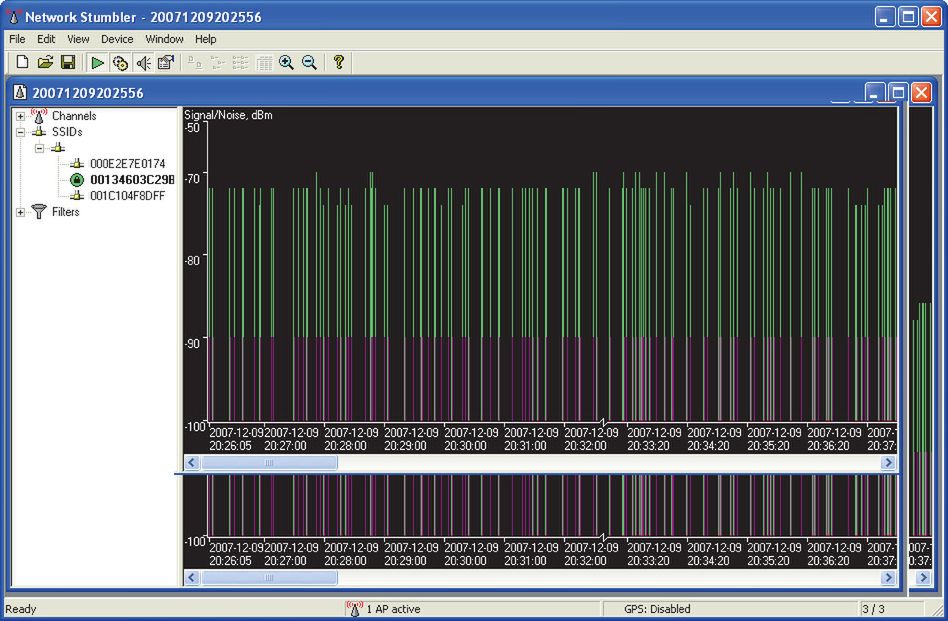Open a file with the folder icon
Image resolution: width=948 pixels, height=621 pixels.
click(45, 62)
